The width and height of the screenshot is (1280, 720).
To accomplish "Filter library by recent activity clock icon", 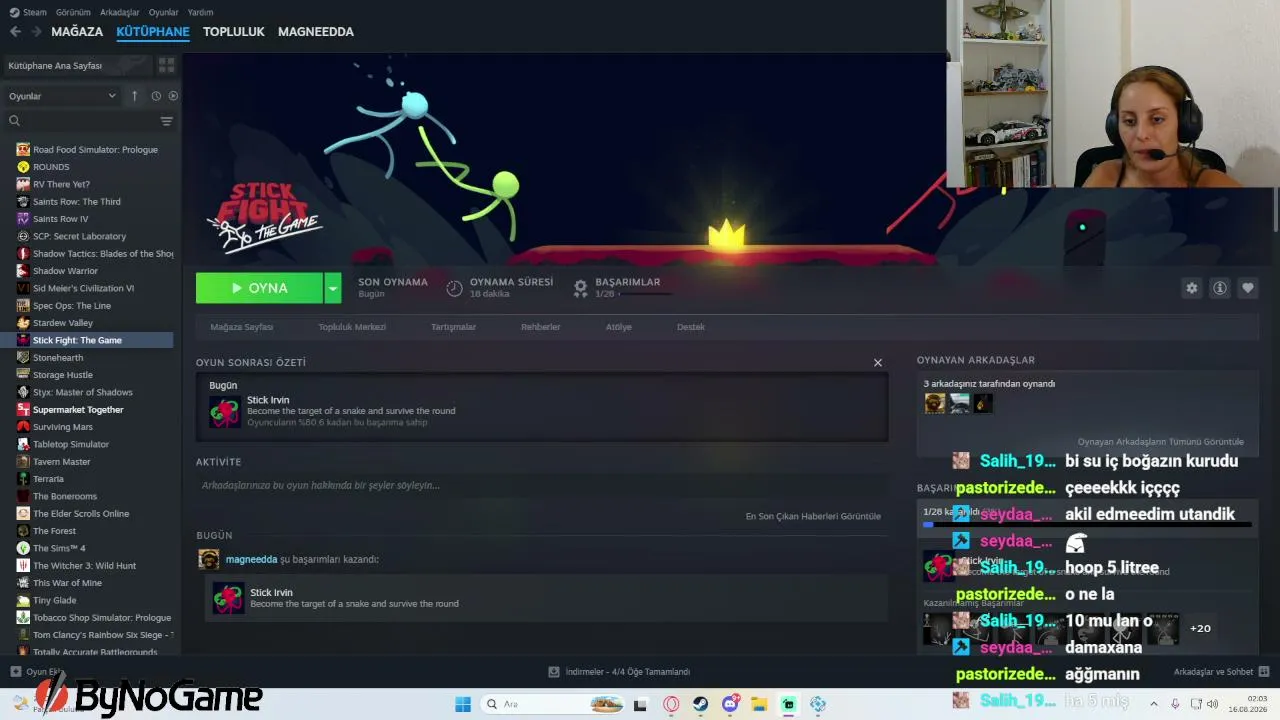I will tap(156, 96).
